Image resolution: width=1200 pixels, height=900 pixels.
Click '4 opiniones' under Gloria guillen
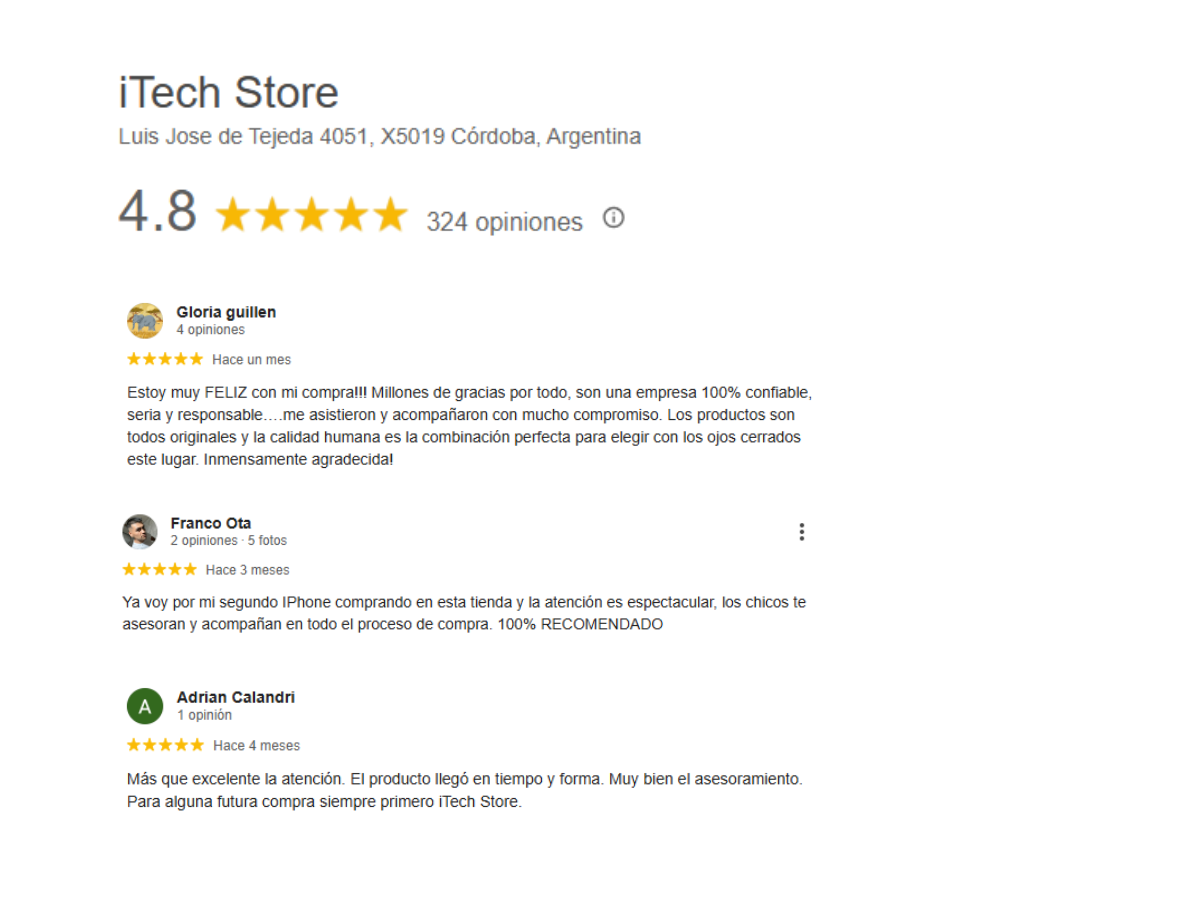tap(210, 329)
